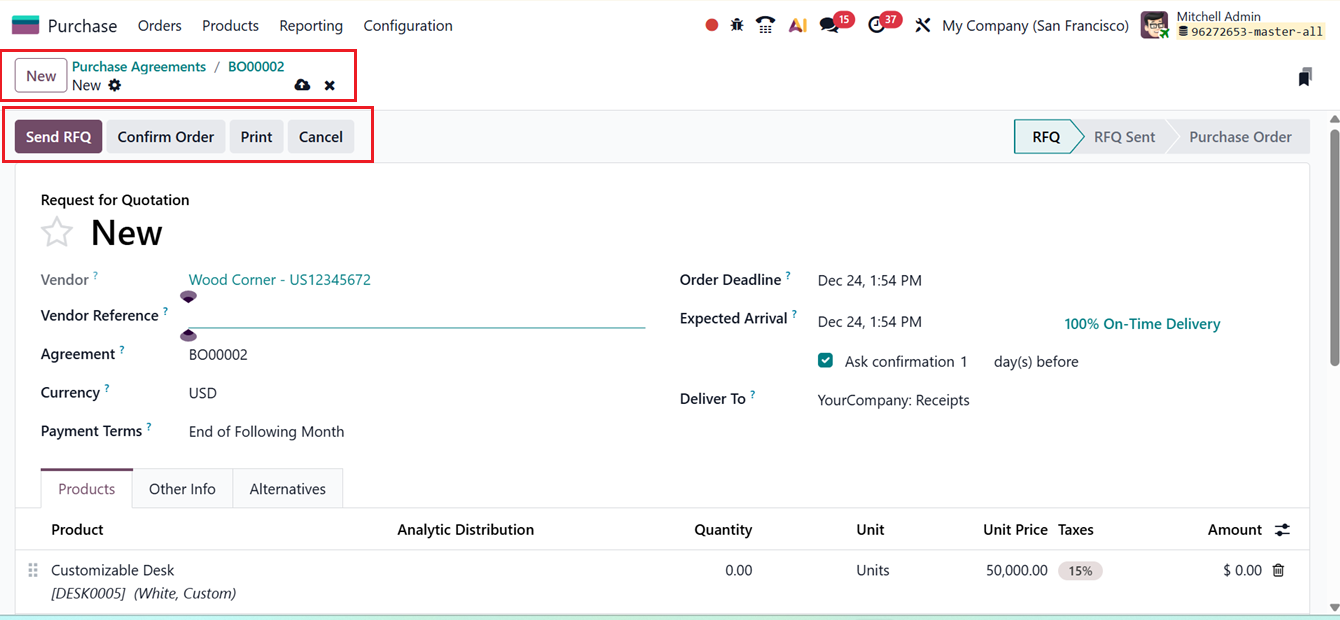Star the quotation as favorite
This screenshot has width=1340, height=620.
click(x=57, y=231)
